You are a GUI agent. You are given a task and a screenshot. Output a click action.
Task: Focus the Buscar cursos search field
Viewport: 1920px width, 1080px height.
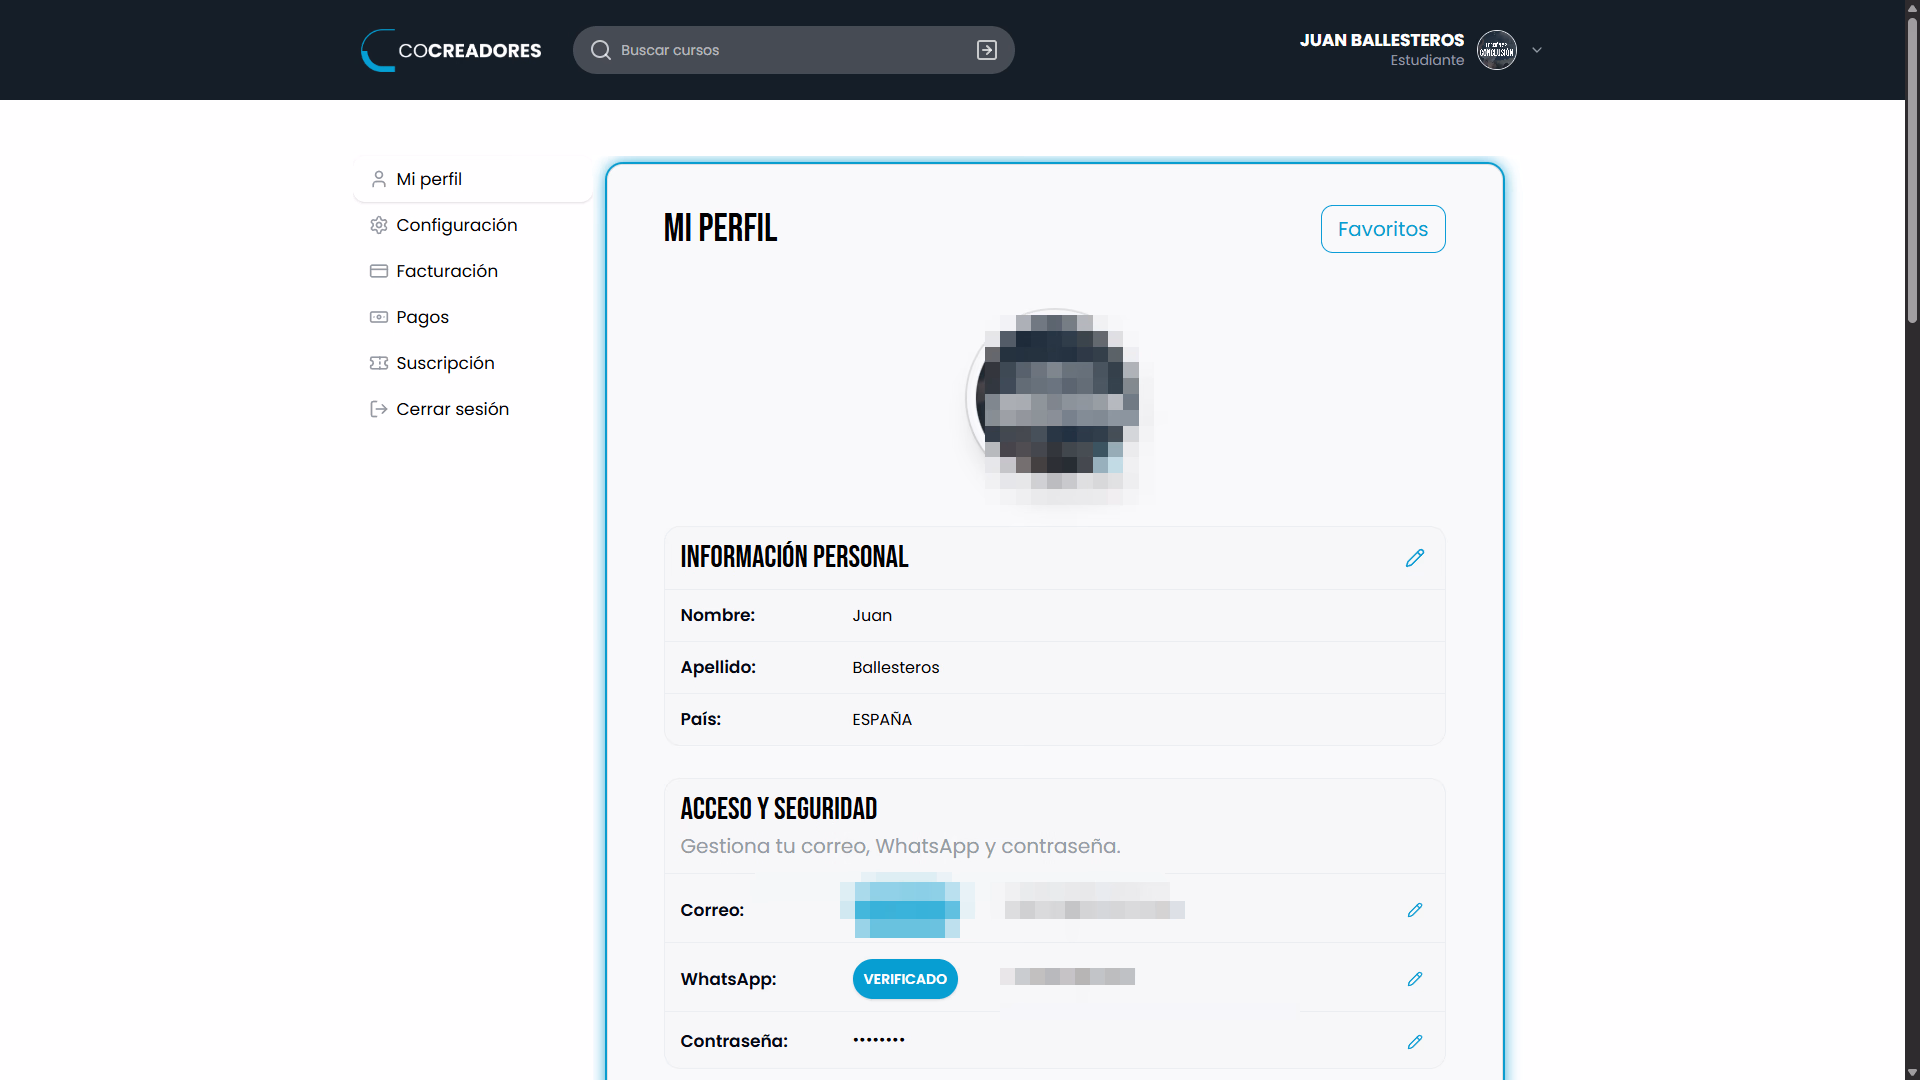(x=793, y=50)
